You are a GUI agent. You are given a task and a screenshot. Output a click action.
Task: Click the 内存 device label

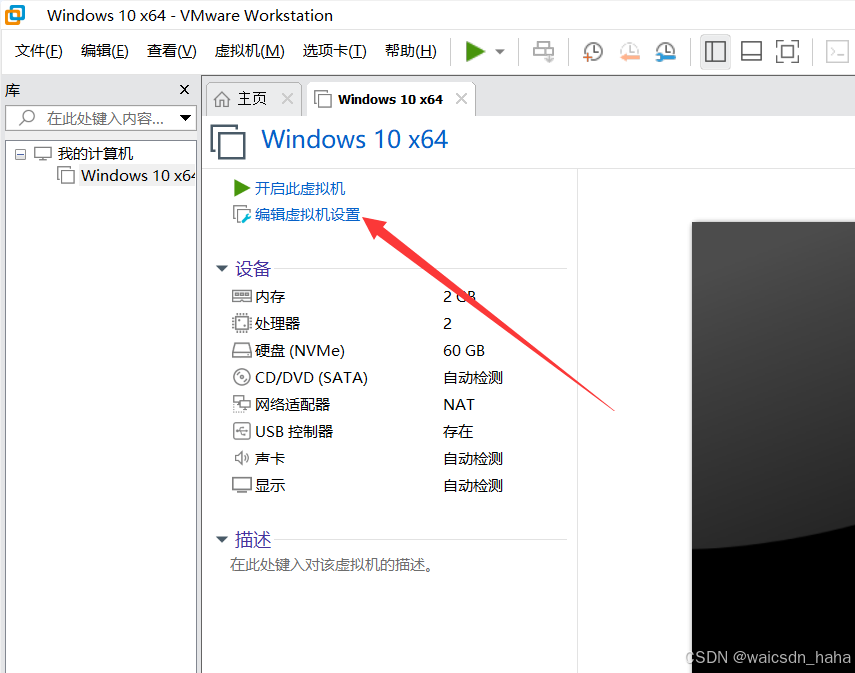coord(270,297)
